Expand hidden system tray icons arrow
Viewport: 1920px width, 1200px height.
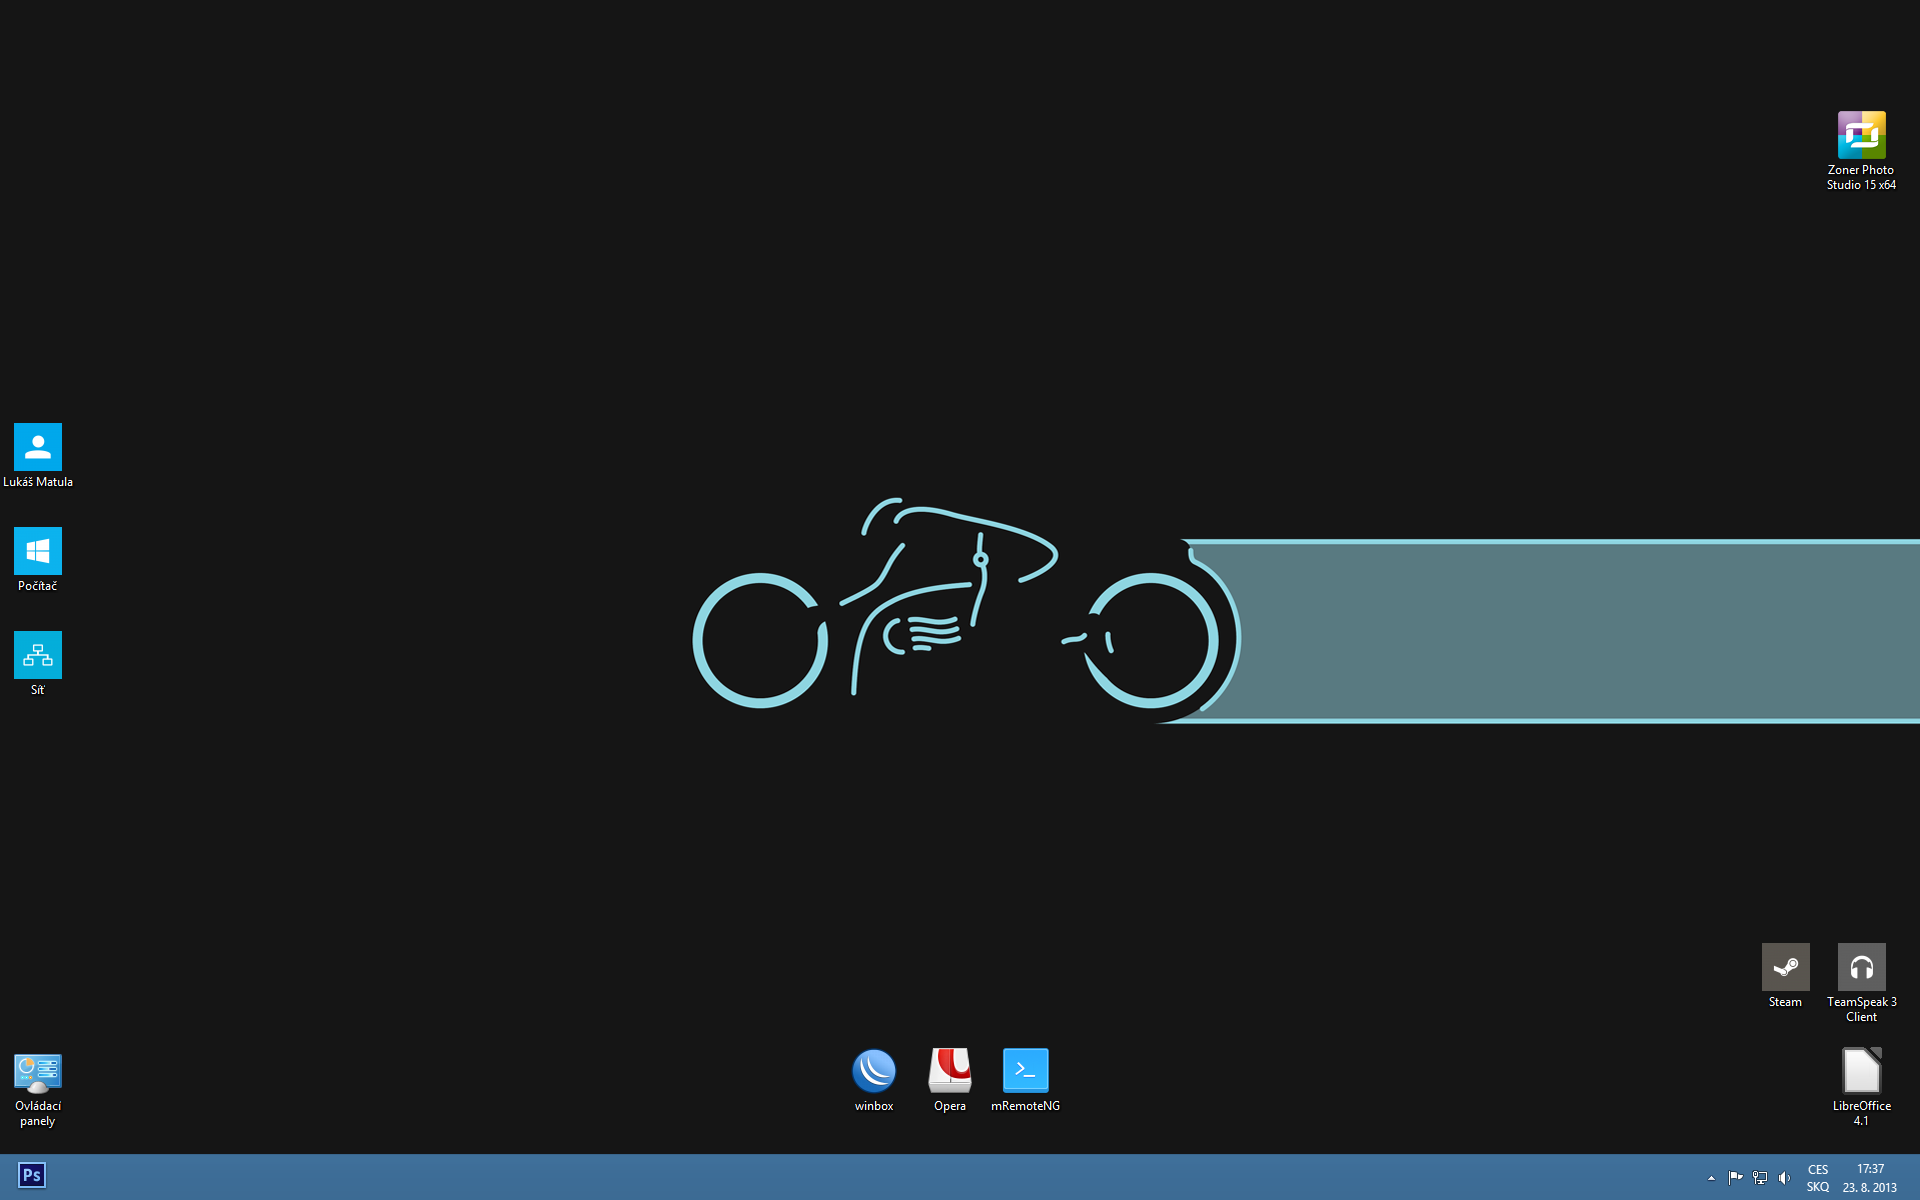tap(1711, 1178)
